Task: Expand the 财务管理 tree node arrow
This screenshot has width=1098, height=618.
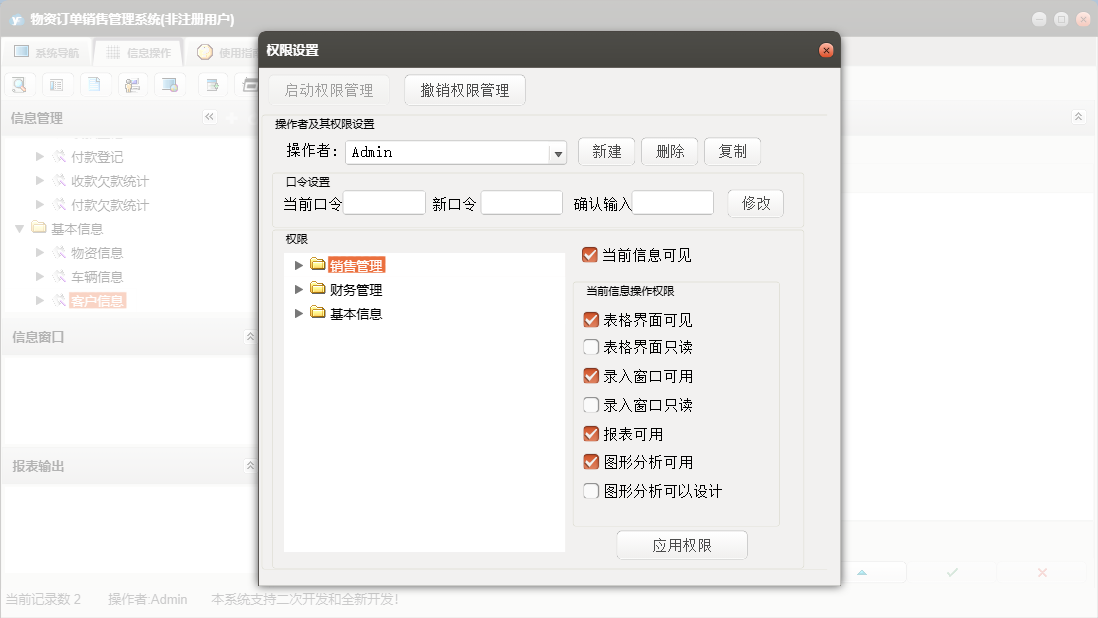Action: click(298, 289)
